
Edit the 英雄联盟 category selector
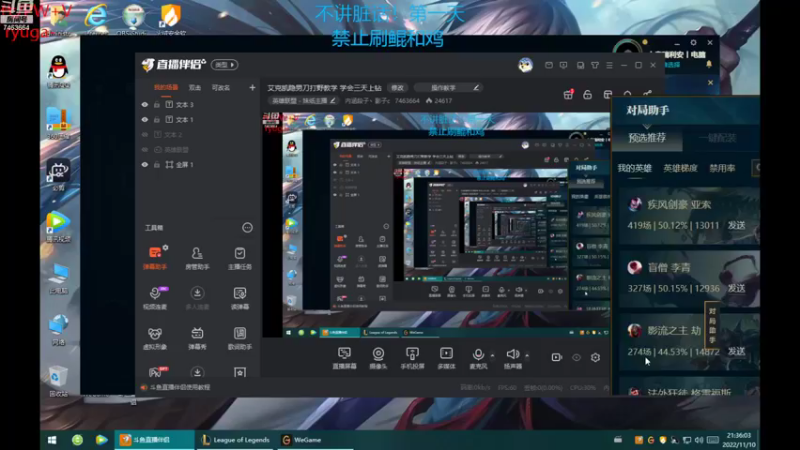click(303, 101)
